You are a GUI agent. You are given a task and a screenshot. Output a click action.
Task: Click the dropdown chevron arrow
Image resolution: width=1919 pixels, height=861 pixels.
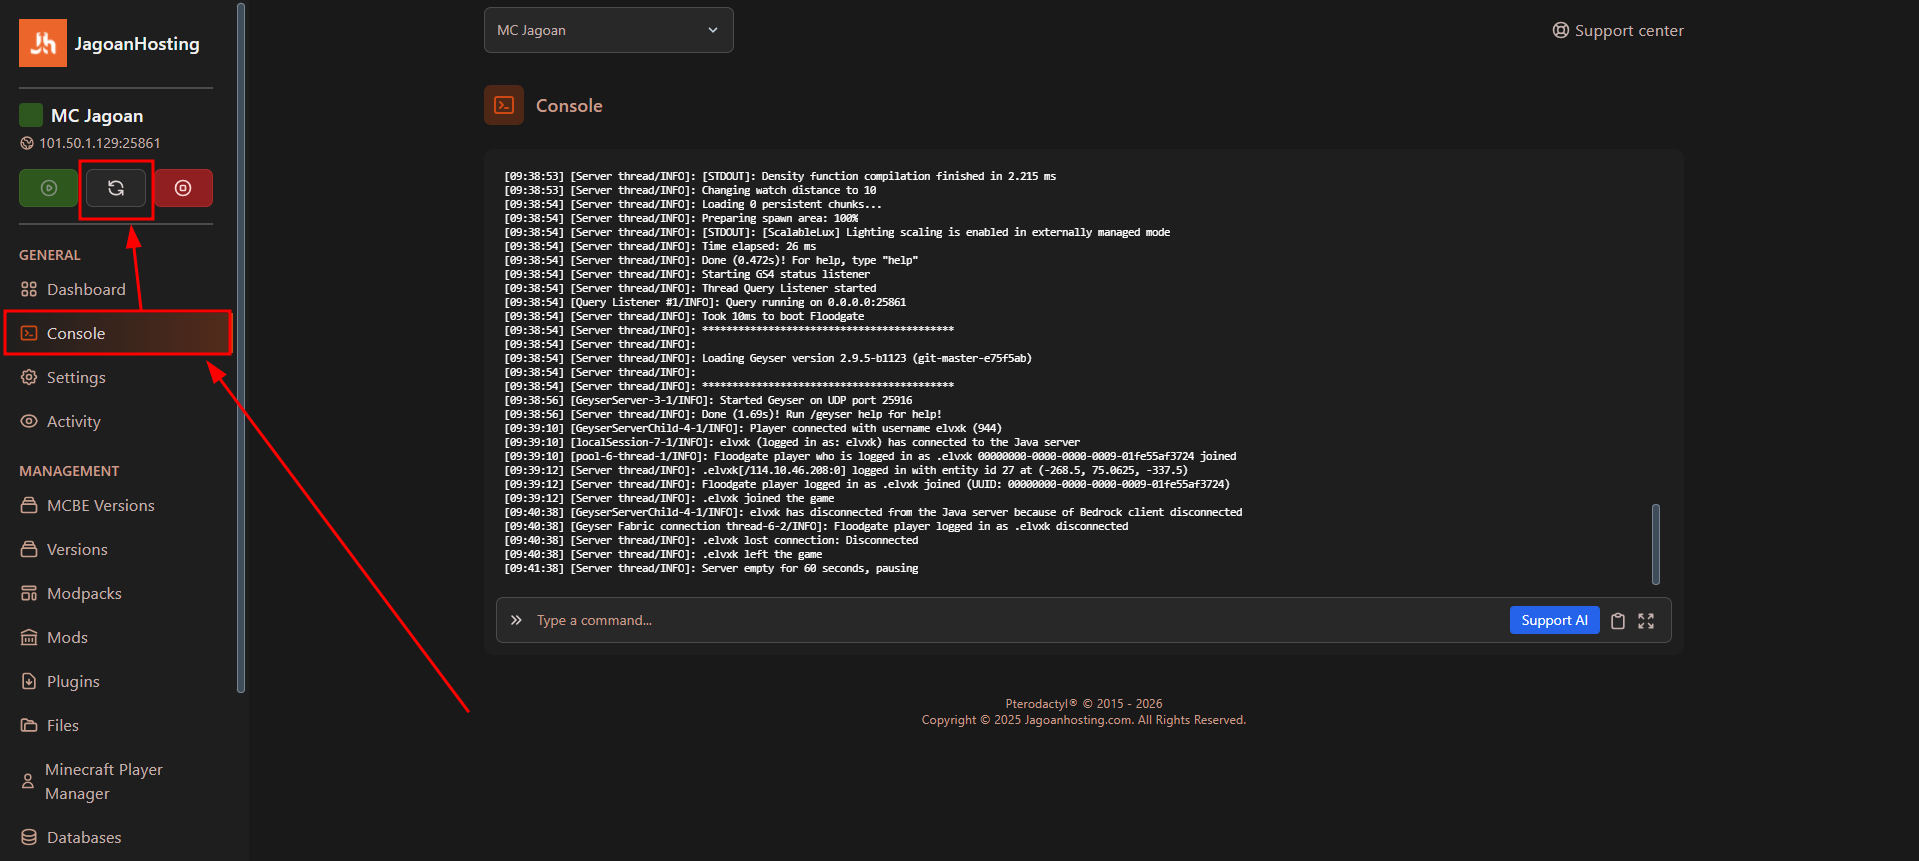[x=713, y=30]
